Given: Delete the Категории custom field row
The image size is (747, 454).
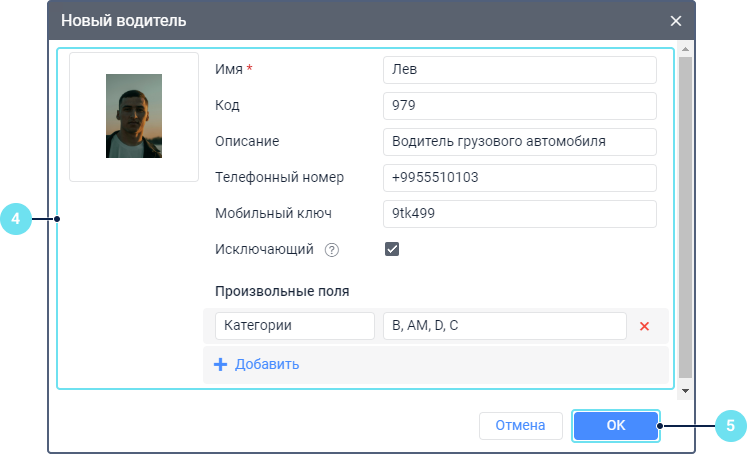Looking at the screenshot, I should tap(644, 326).
